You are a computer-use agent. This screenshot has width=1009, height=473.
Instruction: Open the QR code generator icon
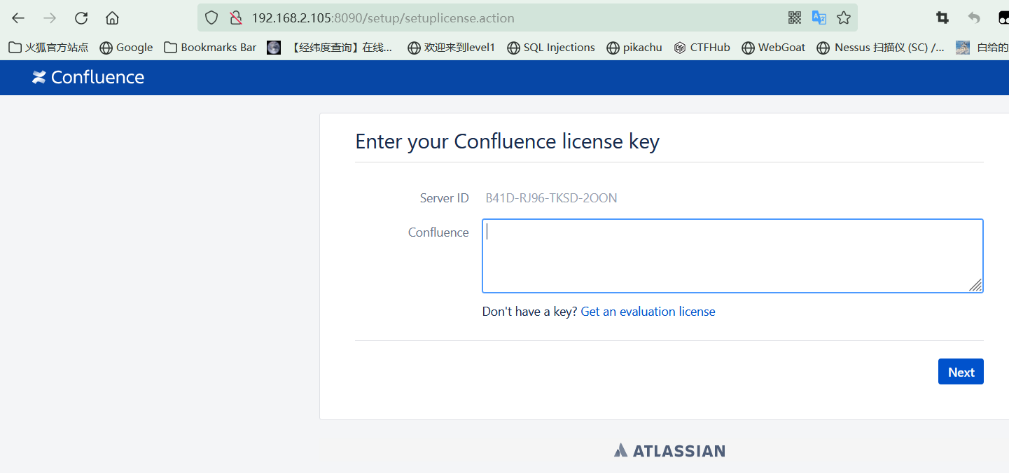pyautogui.click(x=794, y=17)
